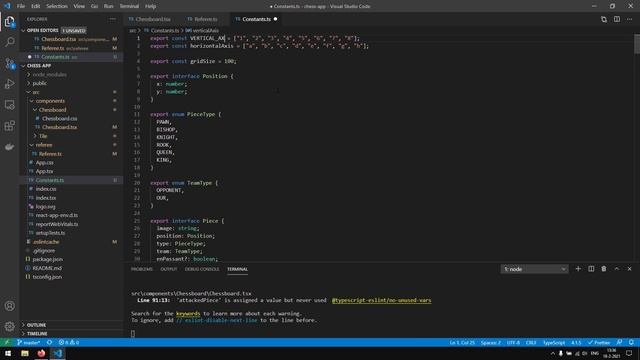
Task: Collapse the src folder
Action: pyautogui.click(x=36, y=92)
